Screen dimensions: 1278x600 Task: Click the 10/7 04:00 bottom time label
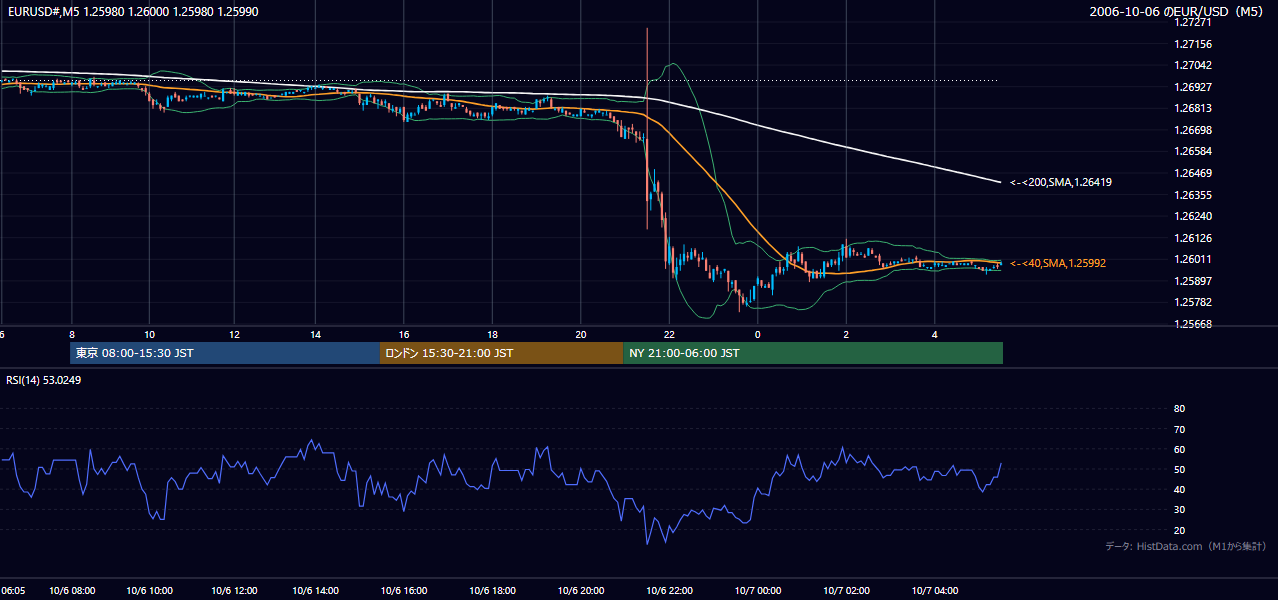pyautogui.click(x=935, y=591)
